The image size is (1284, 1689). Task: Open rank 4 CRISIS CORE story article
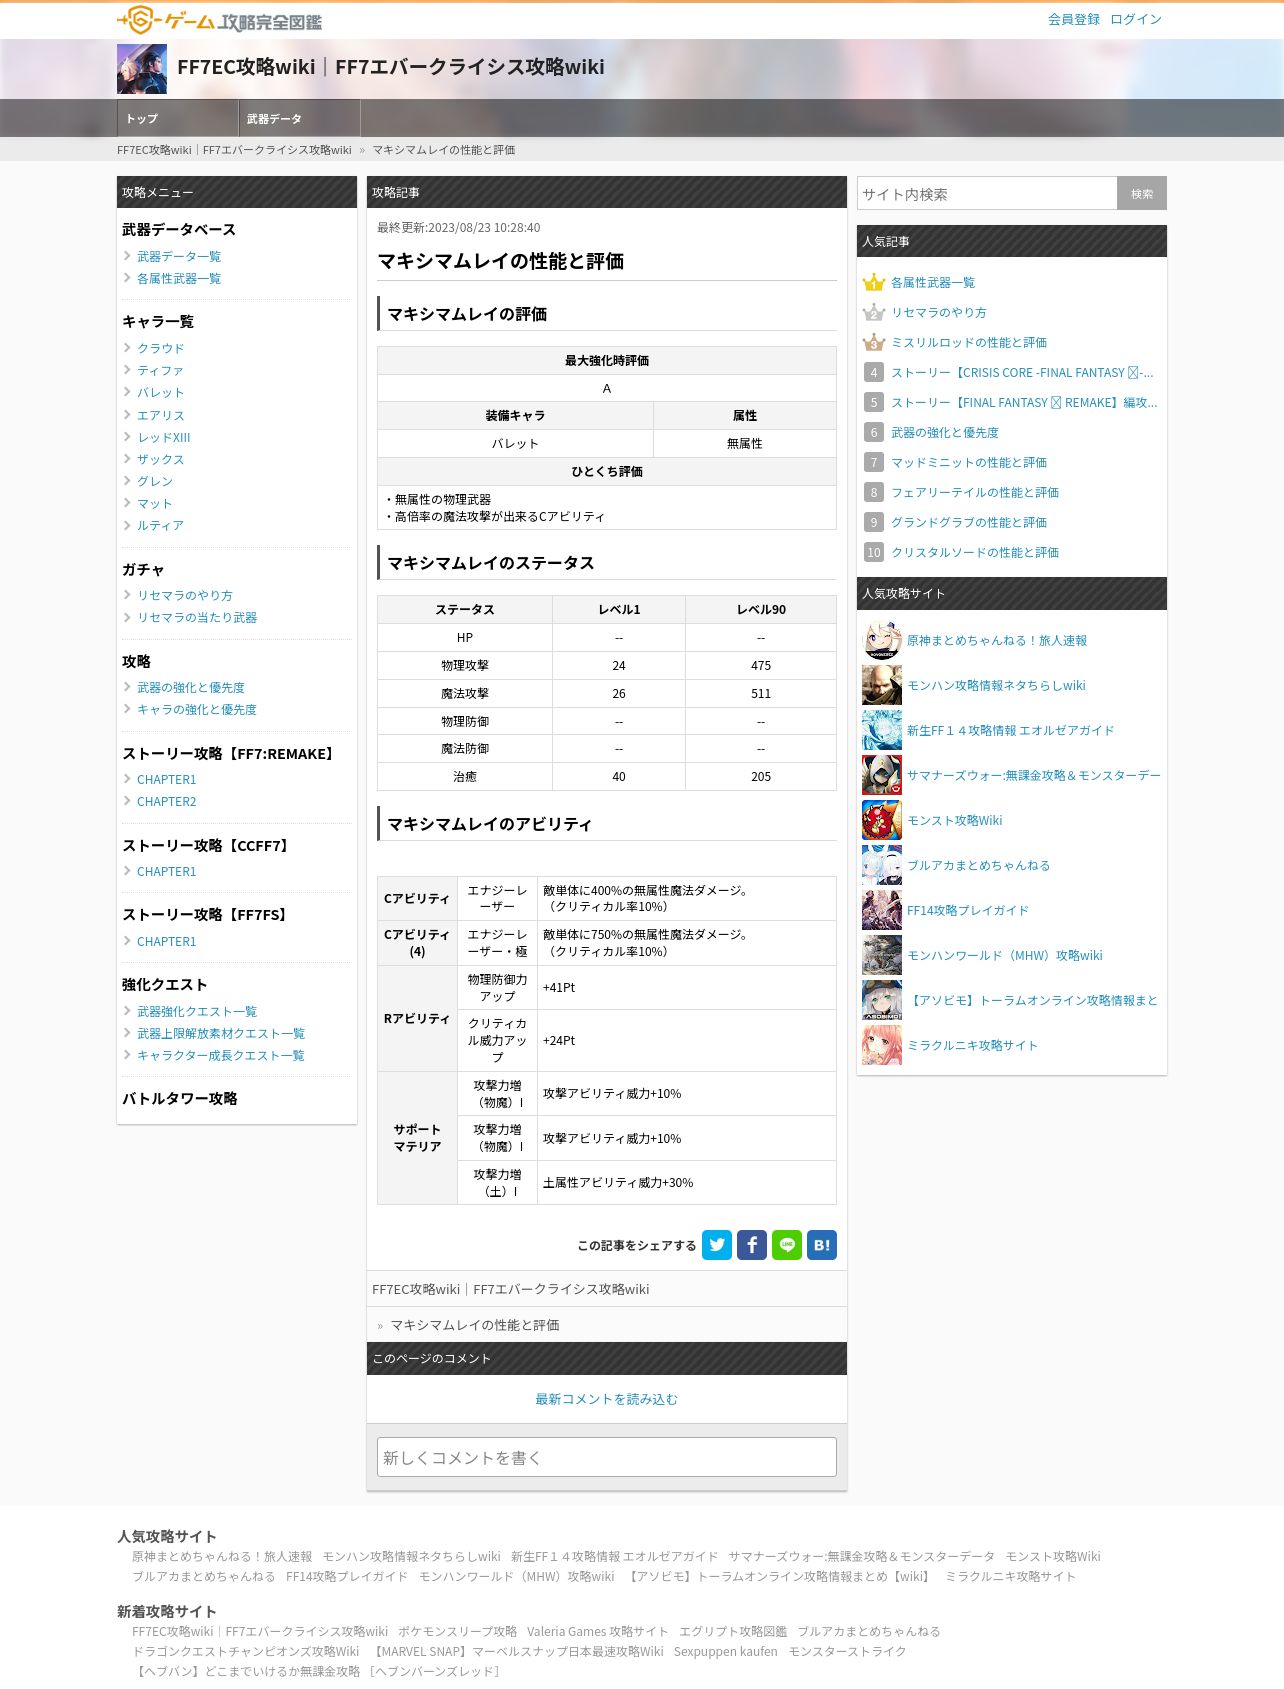pos(1022,372)
